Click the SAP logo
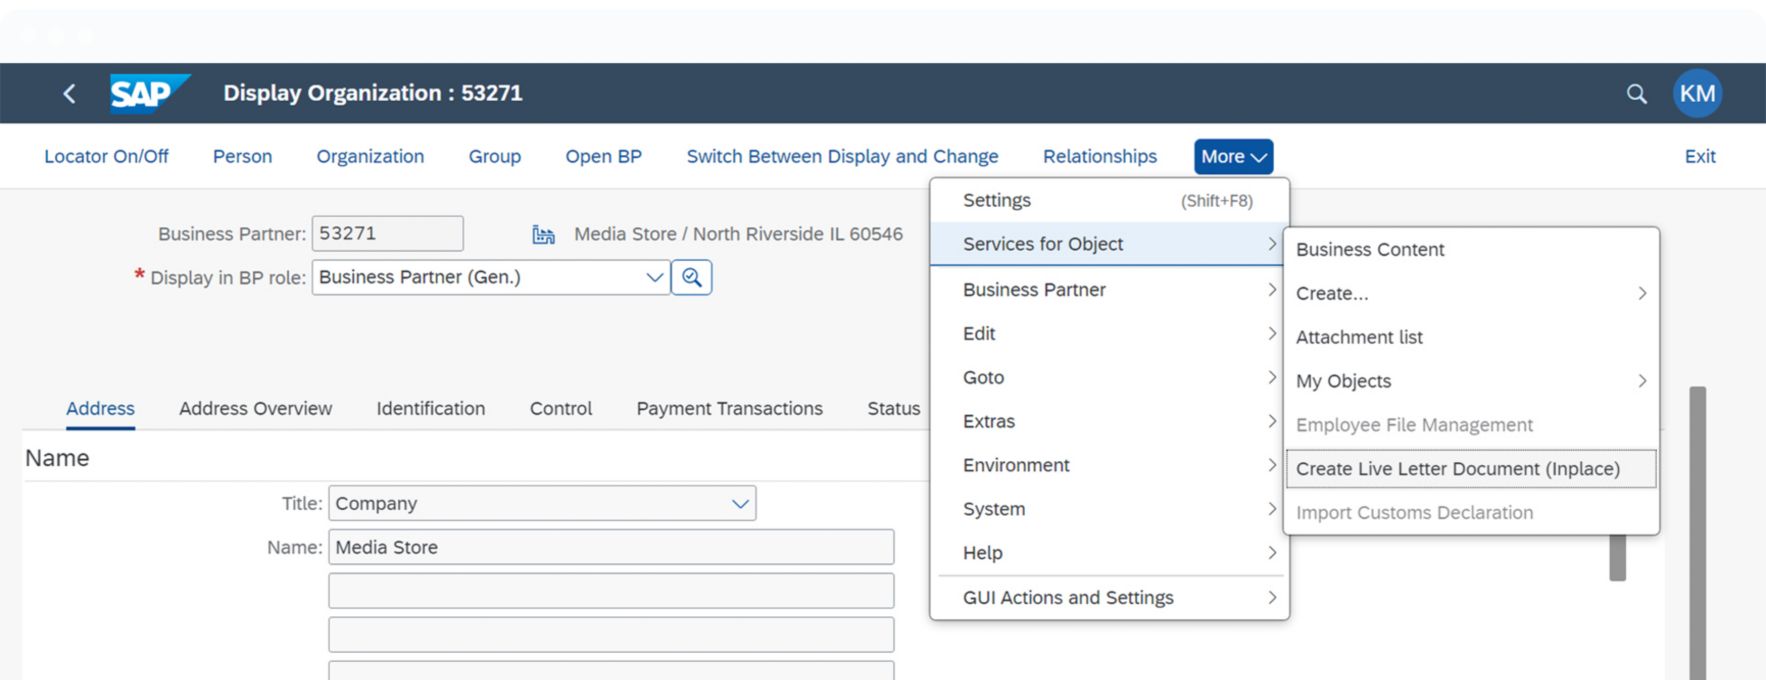Image resolution: width=1766 pixels, height=680 pixels. 148,94
